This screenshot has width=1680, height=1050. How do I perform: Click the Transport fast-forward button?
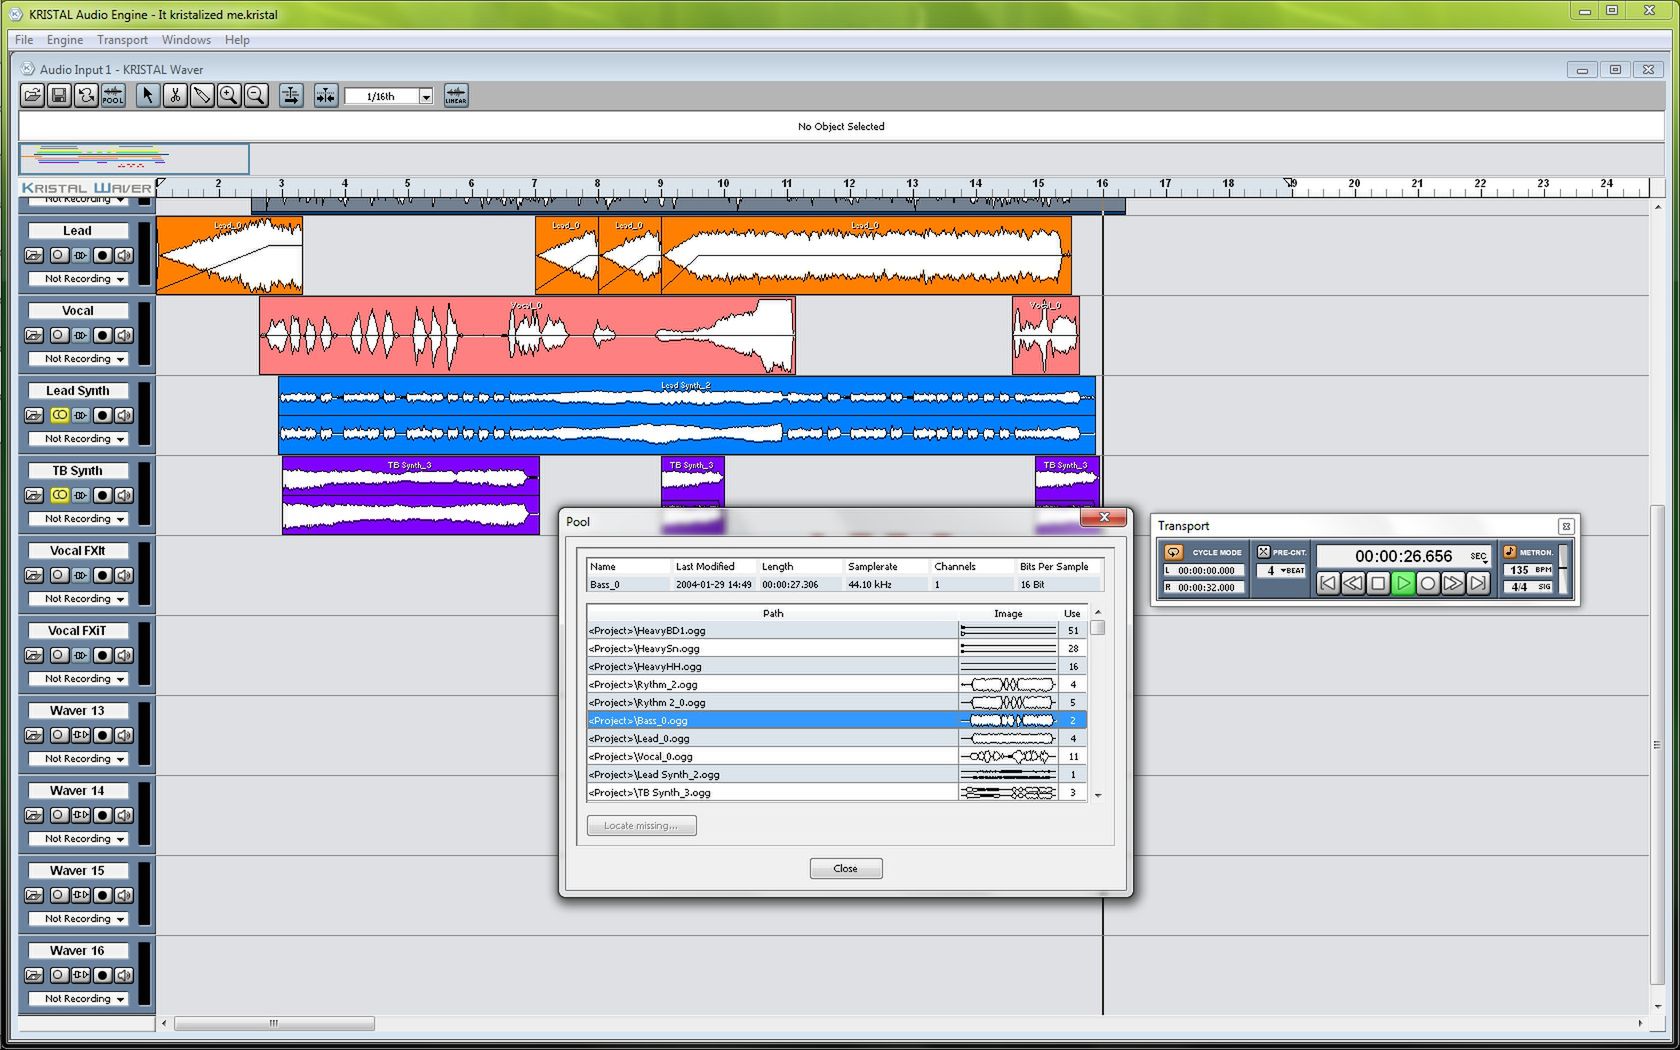tap(1453, 583)
